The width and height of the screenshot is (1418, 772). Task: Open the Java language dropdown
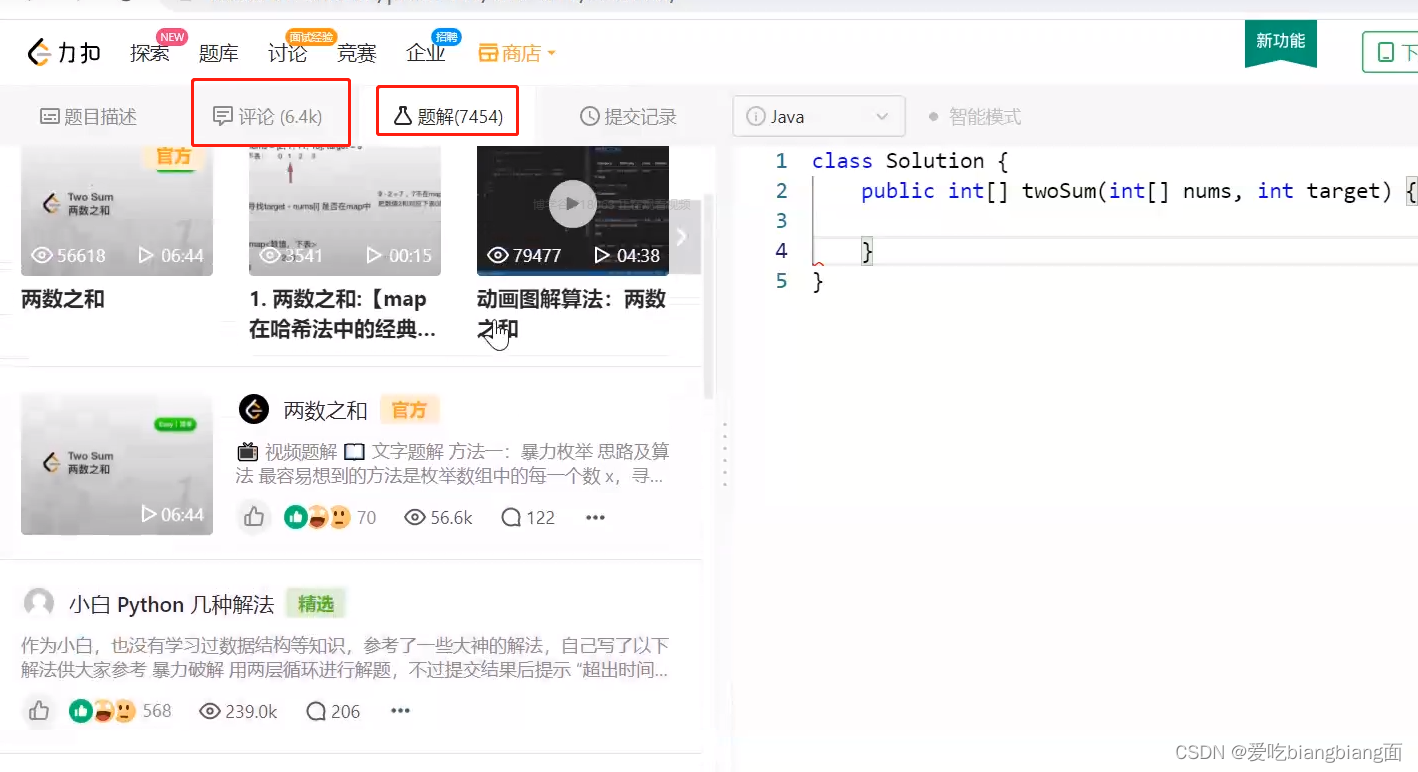[819, 116]
